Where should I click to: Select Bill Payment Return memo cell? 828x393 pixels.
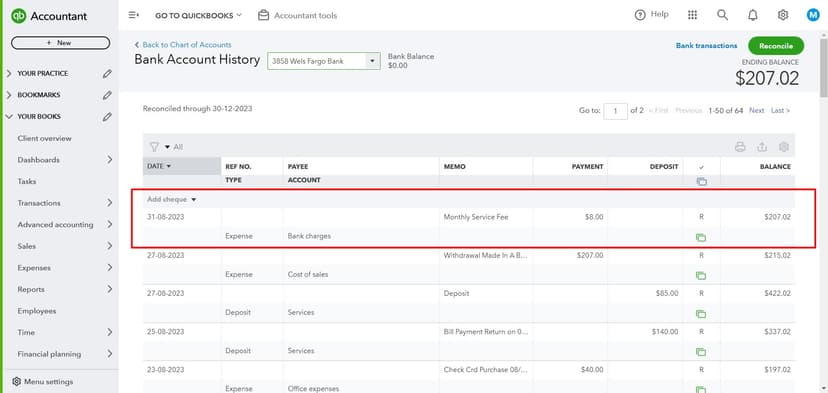click(486, 332)
